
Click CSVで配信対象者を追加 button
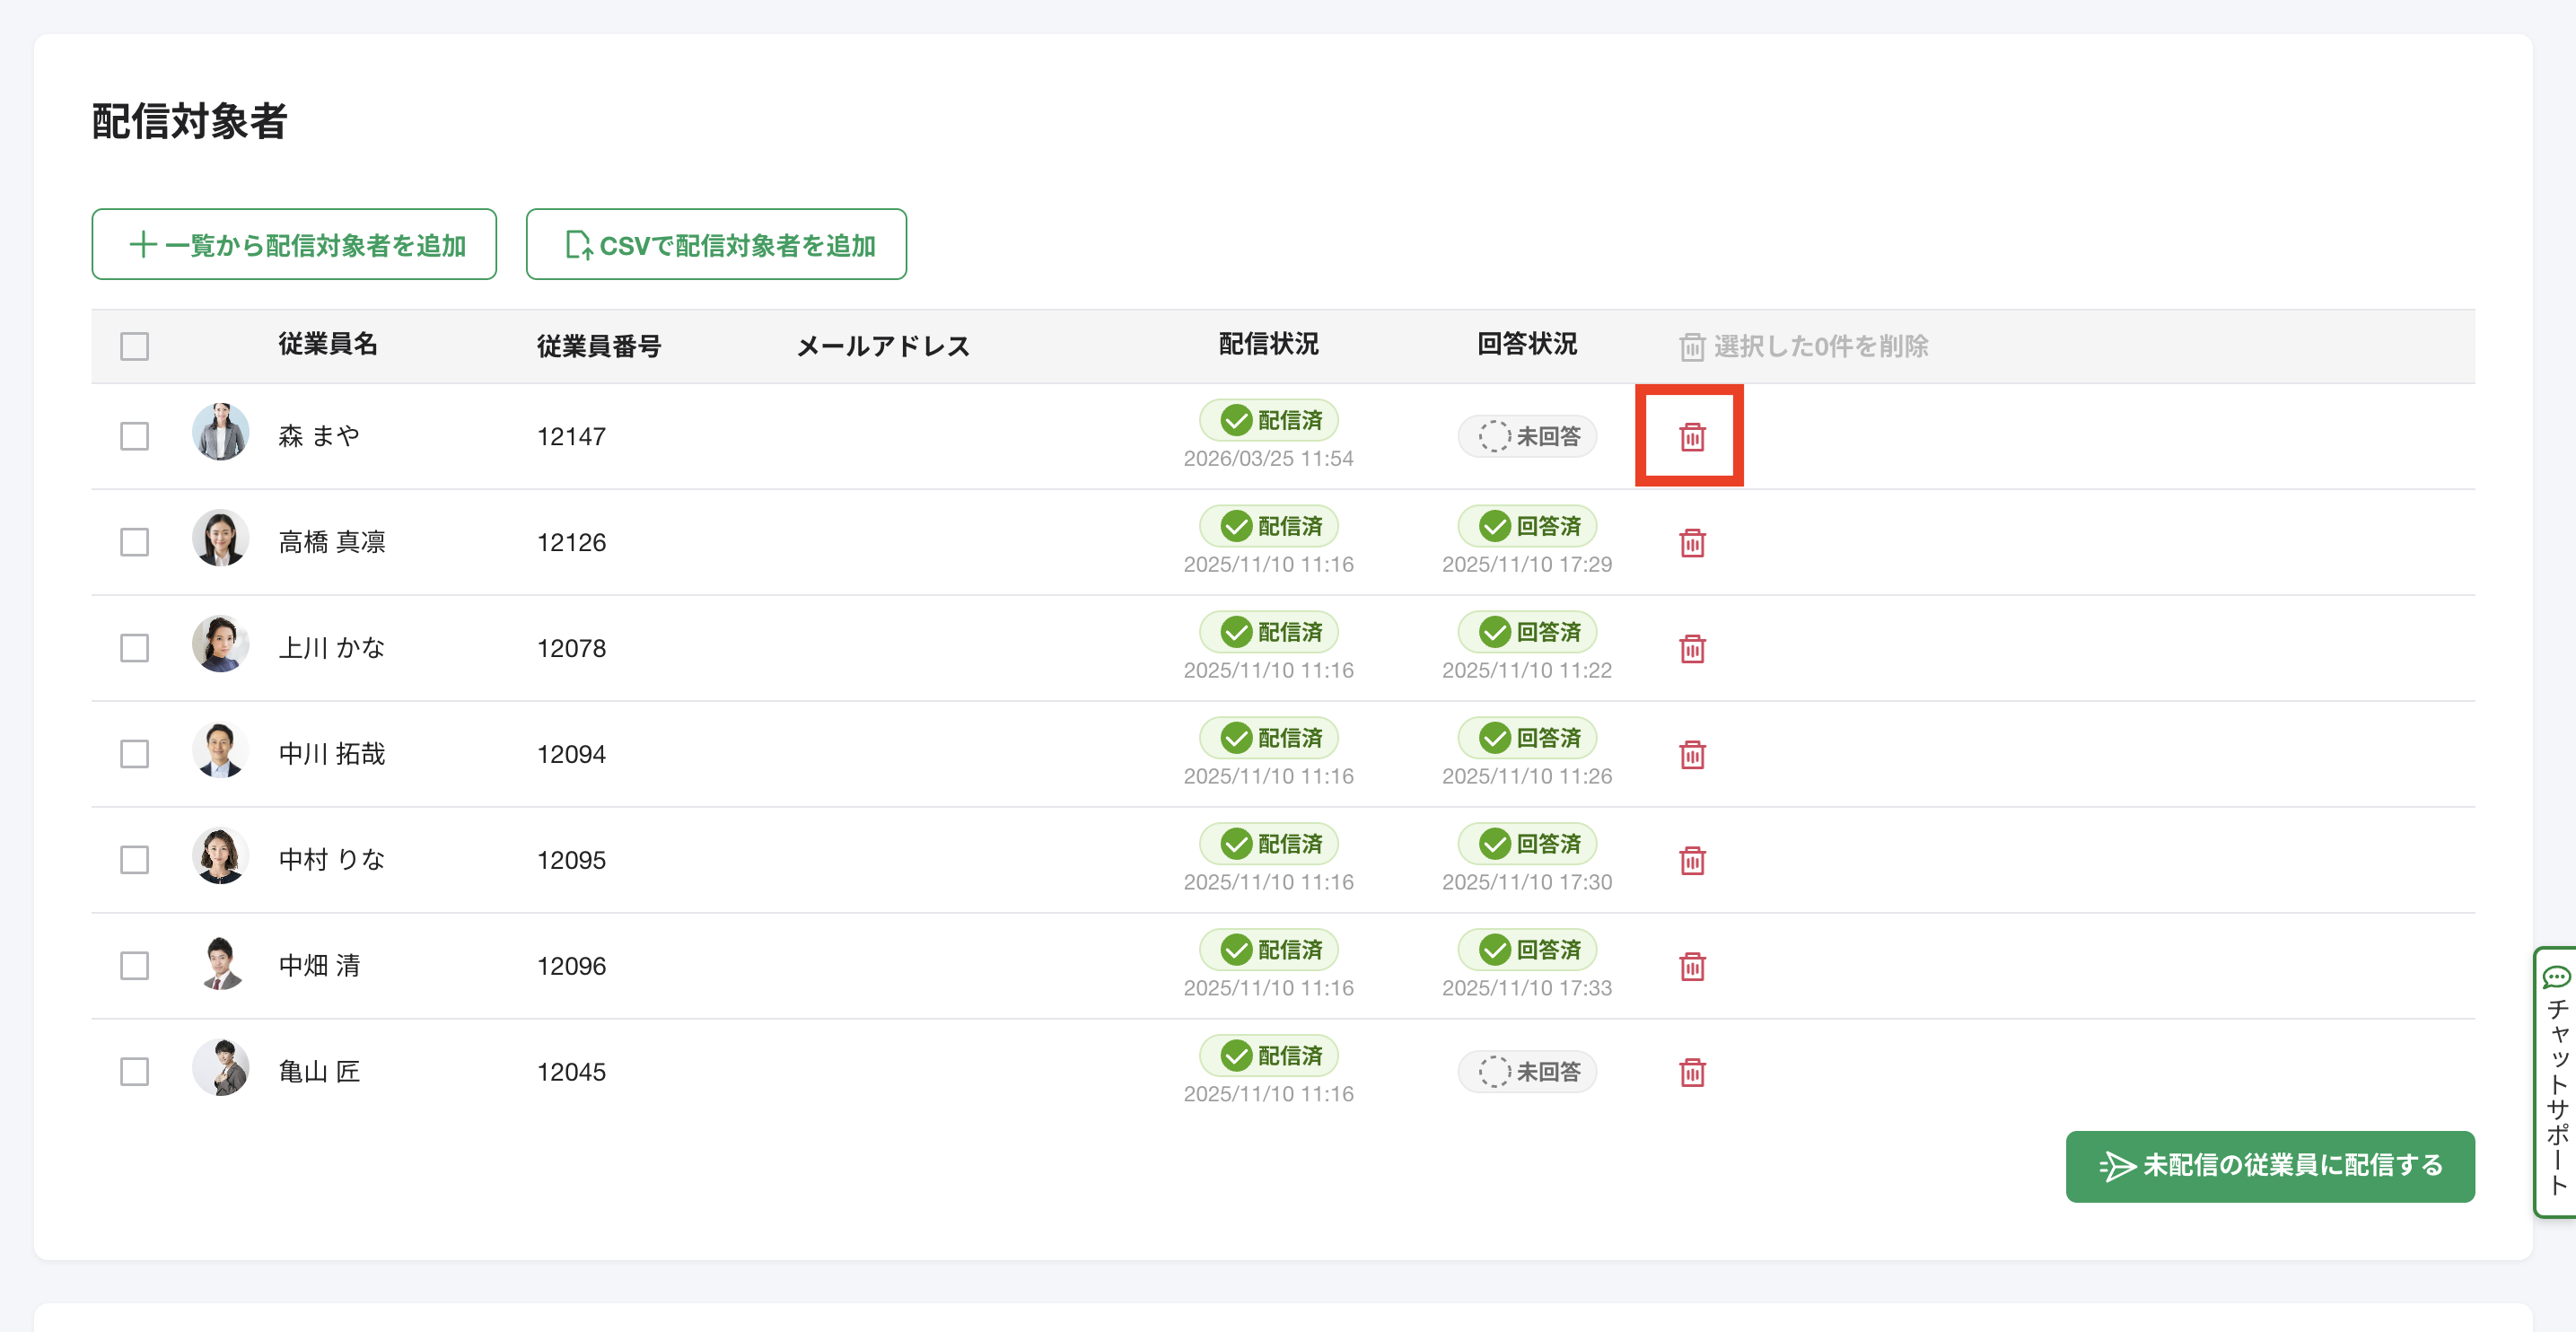click(716, 244)
